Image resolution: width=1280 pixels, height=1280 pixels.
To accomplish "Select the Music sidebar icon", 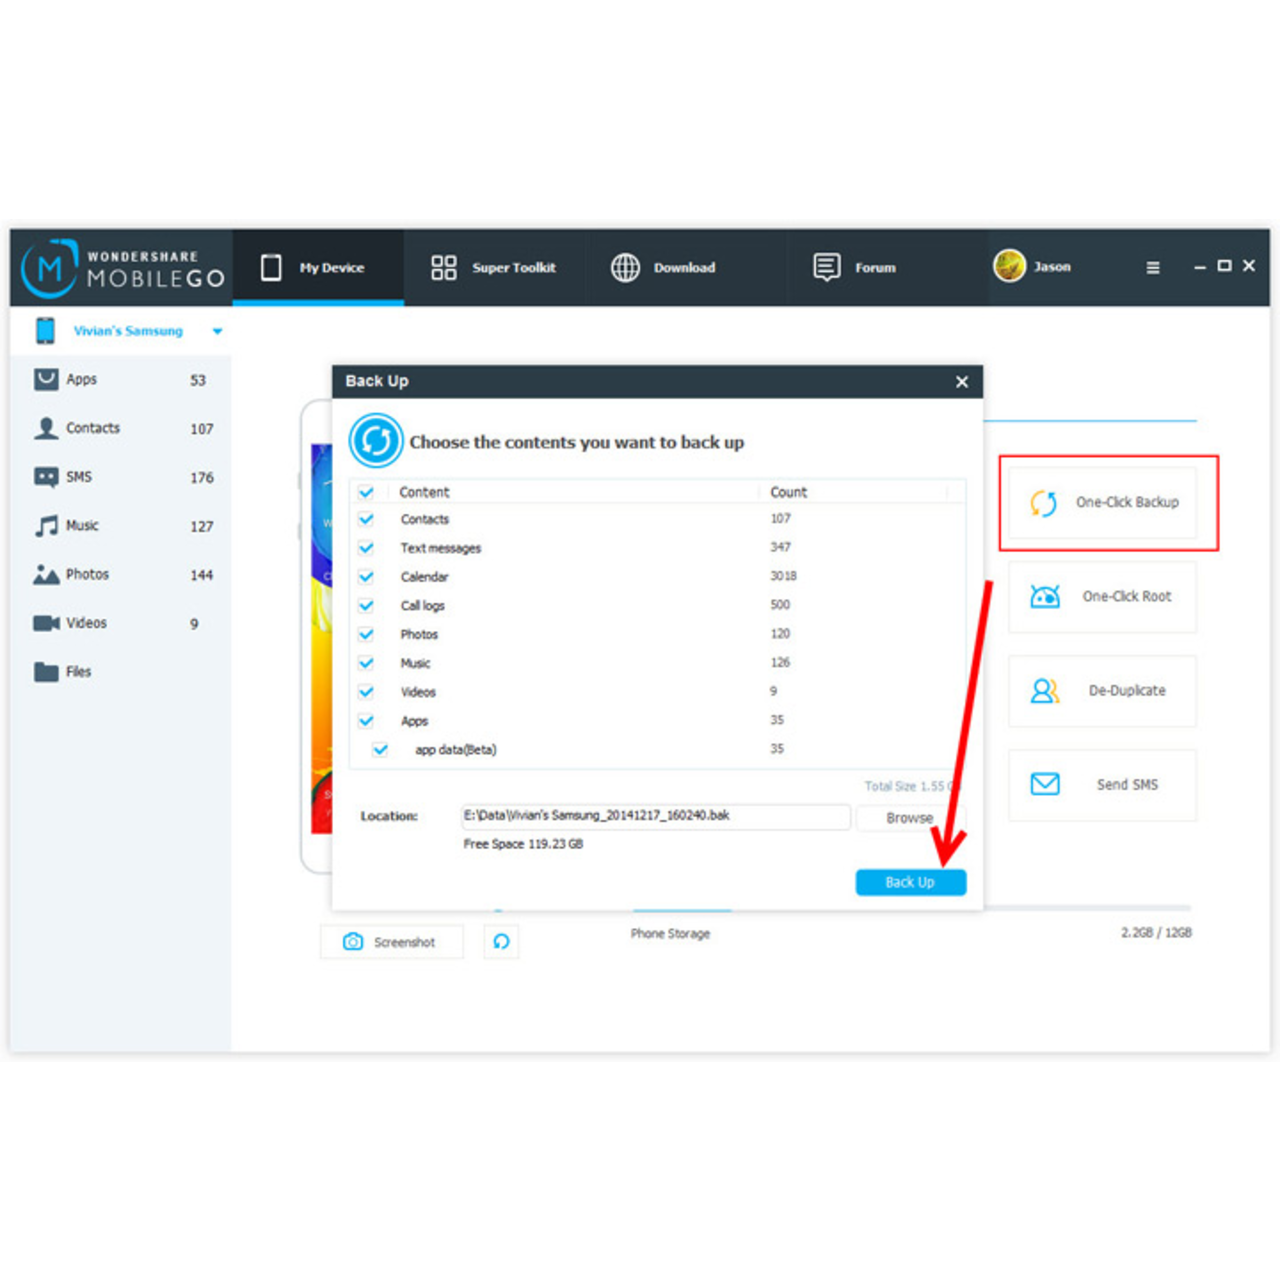I will tap(46, 525).
